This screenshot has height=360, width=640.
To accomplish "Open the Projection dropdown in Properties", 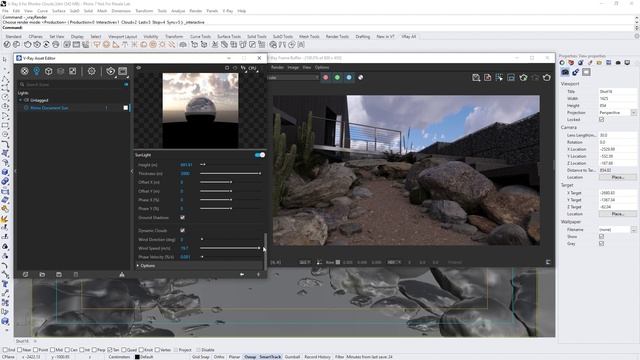I will point(633,112).
